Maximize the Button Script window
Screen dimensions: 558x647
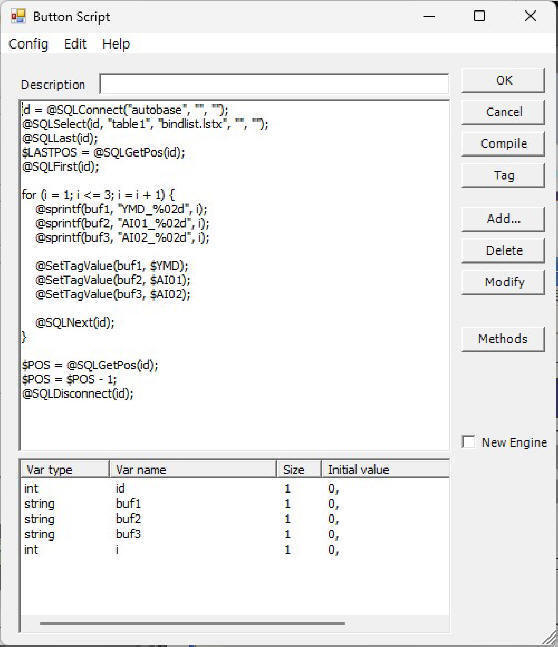(x=479, y=16)
